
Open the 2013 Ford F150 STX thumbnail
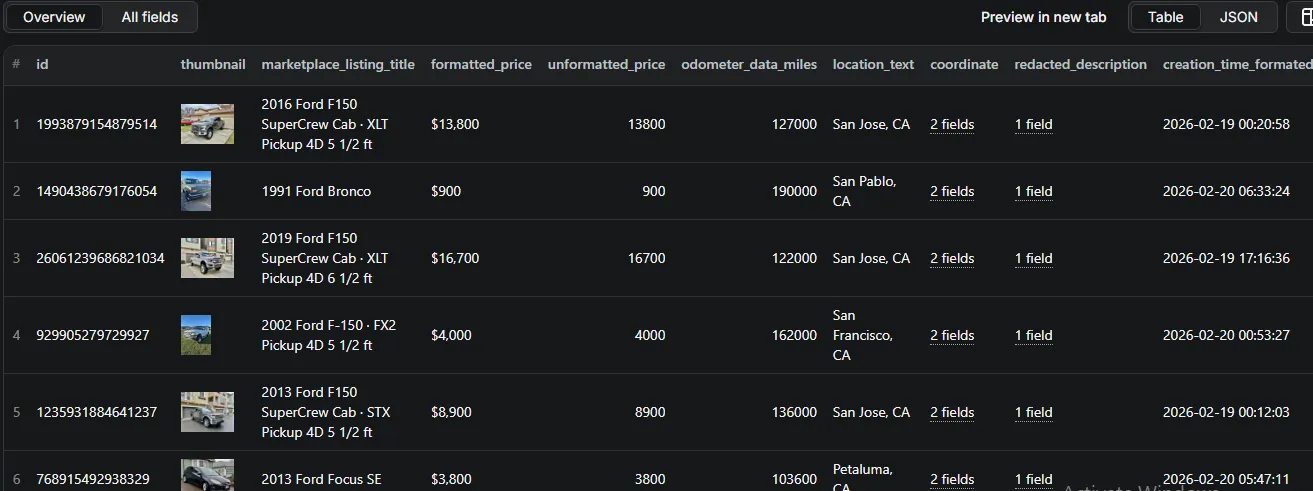pos(207,412)
